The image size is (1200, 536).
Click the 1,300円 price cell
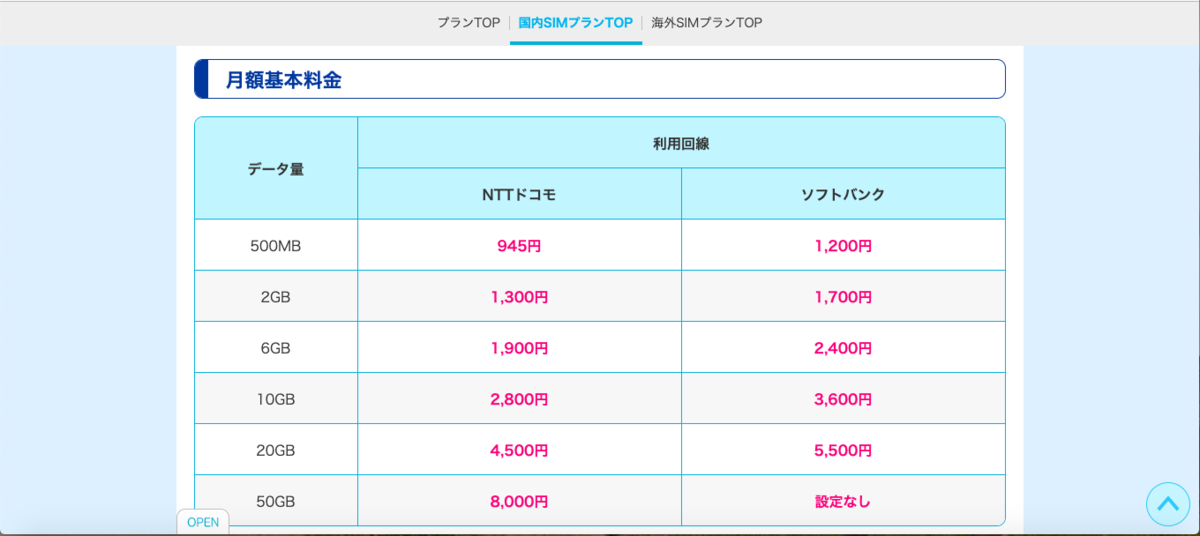(519, 296)
